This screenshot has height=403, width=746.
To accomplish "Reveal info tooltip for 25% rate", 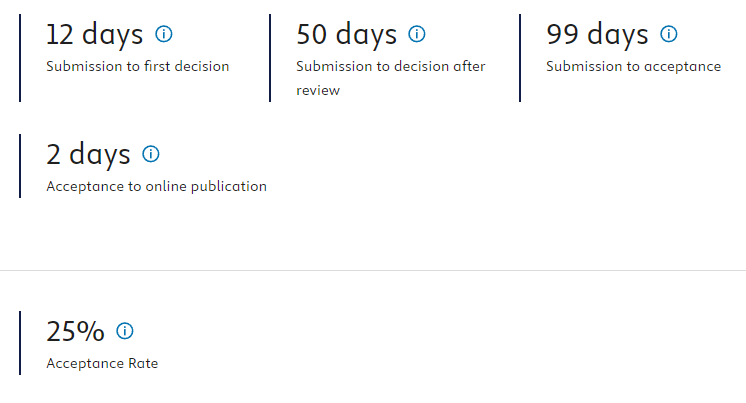I will tap(125, 331).
